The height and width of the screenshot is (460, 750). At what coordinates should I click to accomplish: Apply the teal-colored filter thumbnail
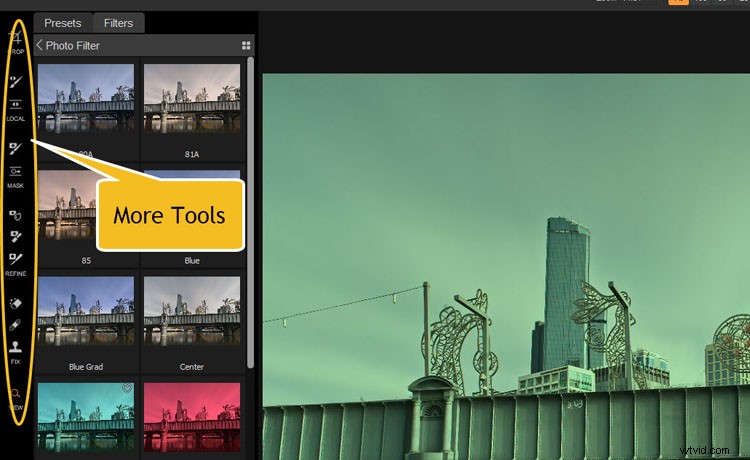tap(86, 417)
